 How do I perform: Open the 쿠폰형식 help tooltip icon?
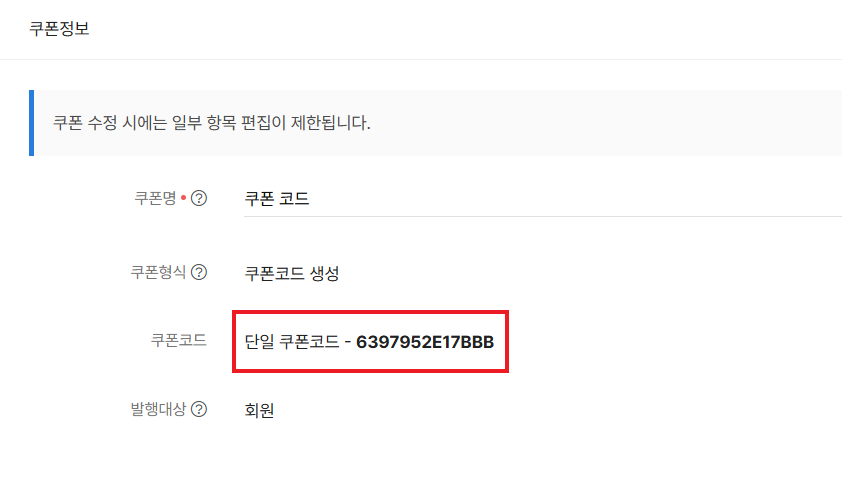click(199, 272)
